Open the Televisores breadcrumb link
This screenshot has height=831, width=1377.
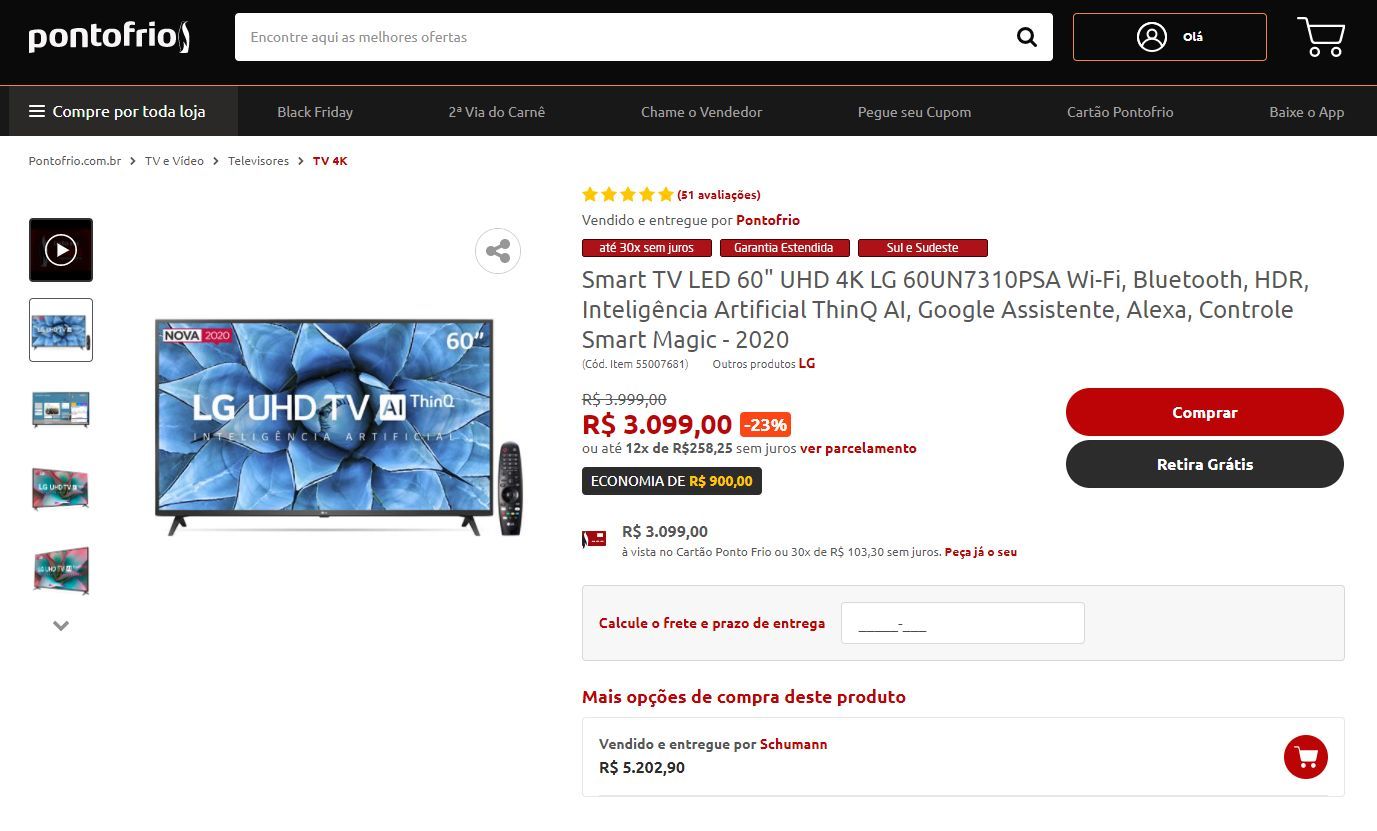[258, 161]
